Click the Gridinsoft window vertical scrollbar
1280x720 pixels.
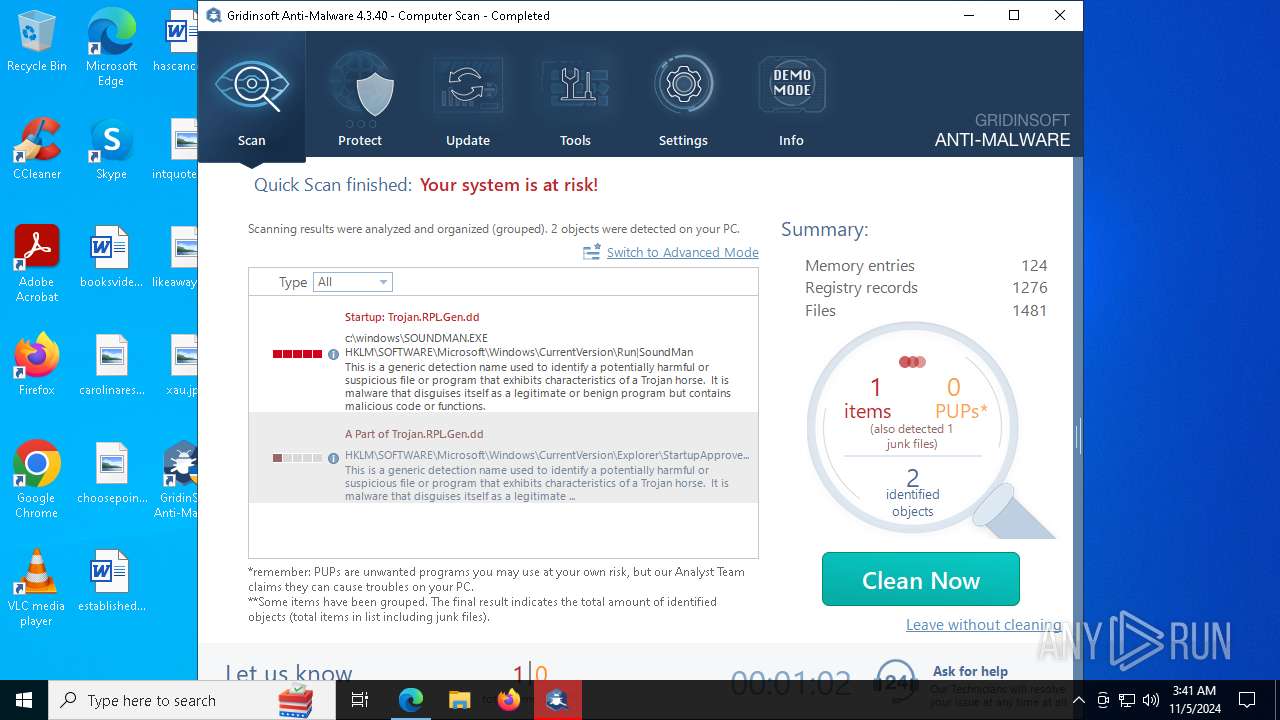click(1077, 418)
